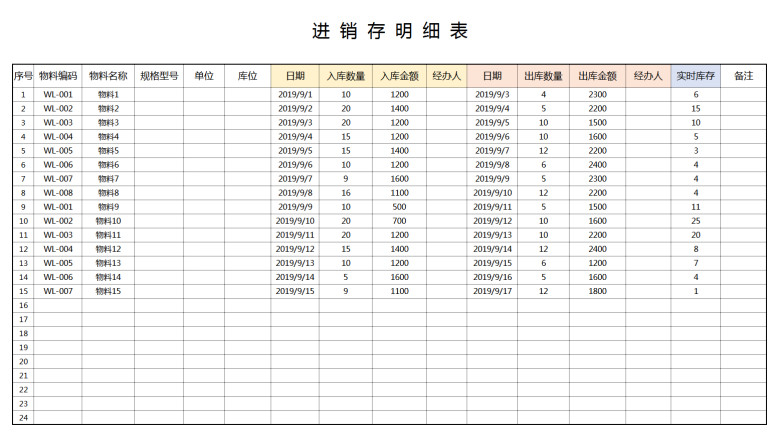Select the 入库金额 column header
Screen dimensions: 780x437
(x=399, y=76)
